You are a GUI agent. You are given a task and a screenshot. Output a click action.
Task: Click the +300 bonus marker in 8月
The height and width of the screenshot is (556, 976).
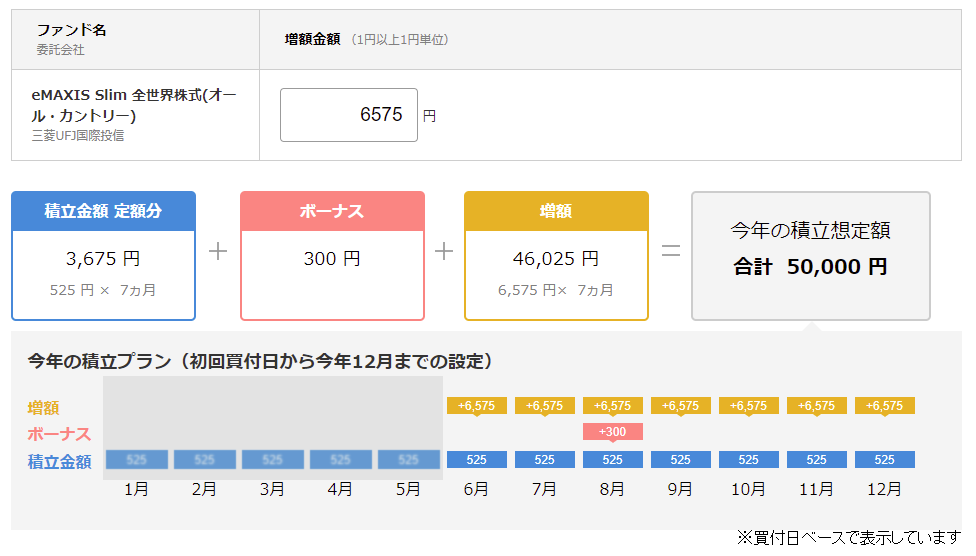pyautogui.click(x=612, y=431)
